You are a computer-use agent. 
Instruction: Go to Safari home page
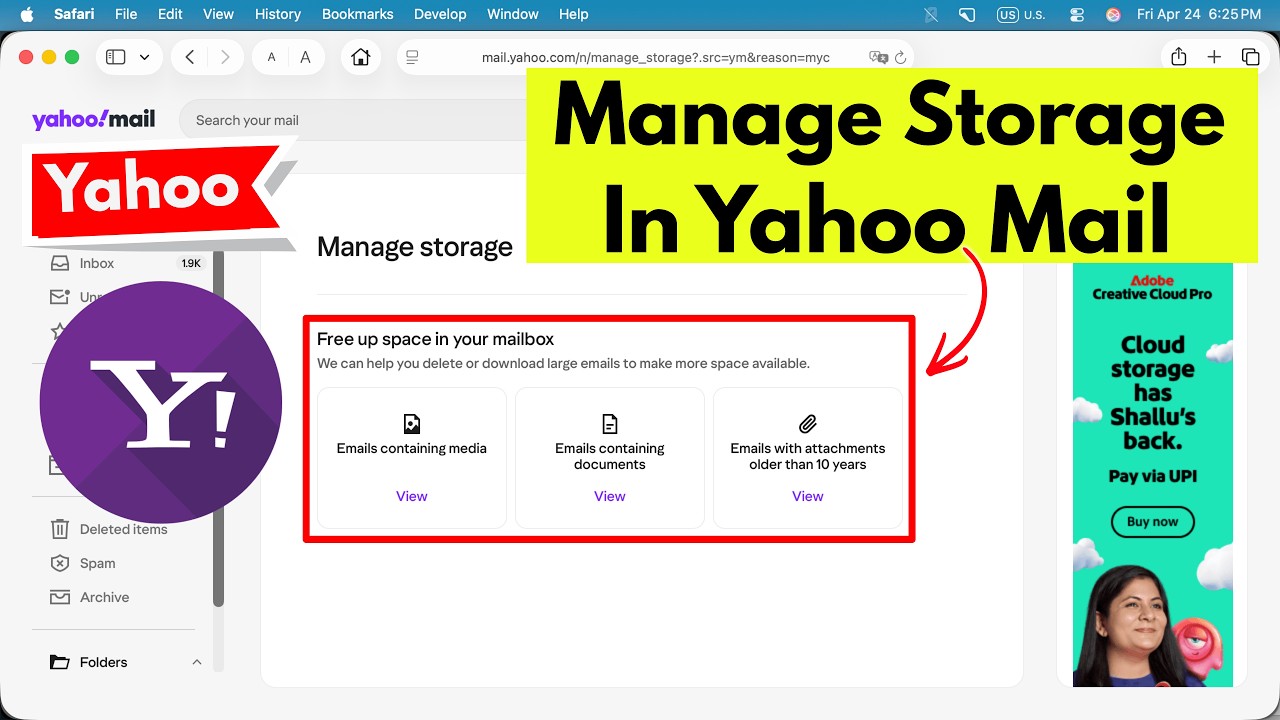(361, 57)
